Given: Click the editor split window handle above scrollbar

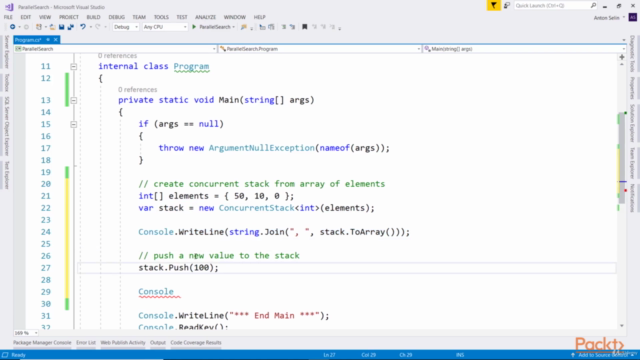Looking at the screenshot, I should 622,57.
